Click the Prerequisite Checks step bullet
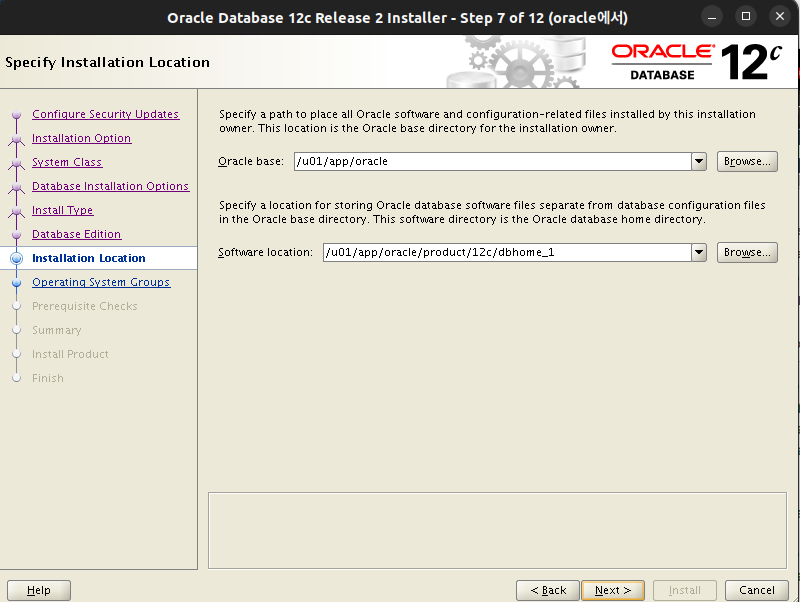Image resolution: width=800 pixels, height=602 pixels. point(16,306)
